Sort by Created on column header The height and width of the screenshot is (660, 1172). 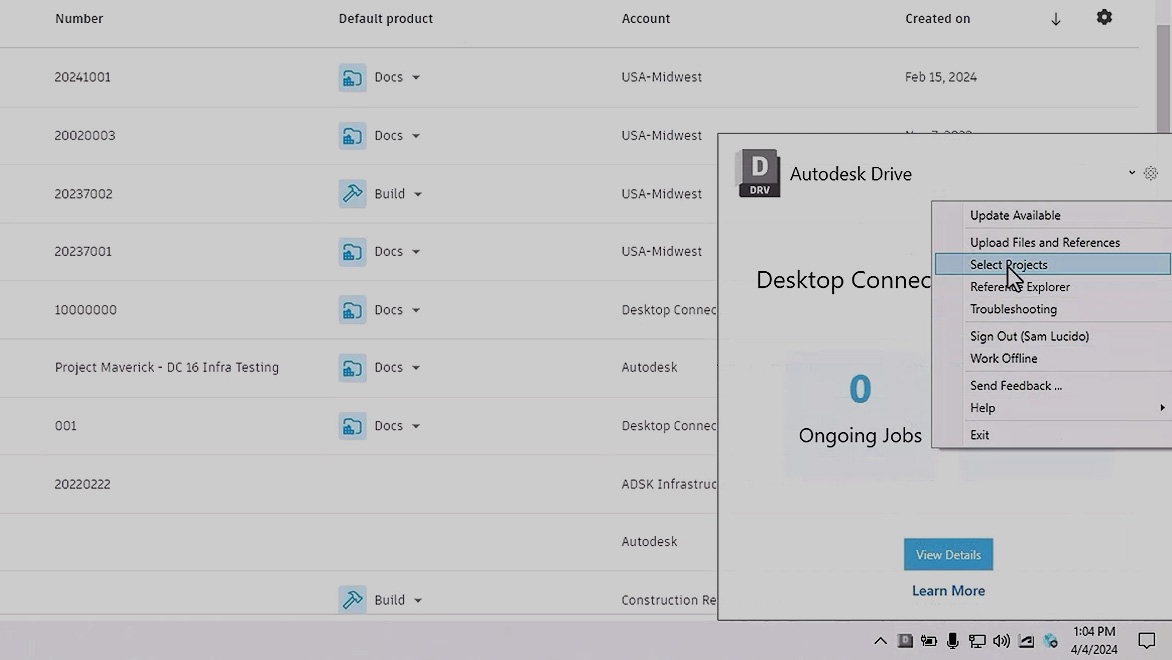coord(937,19)
